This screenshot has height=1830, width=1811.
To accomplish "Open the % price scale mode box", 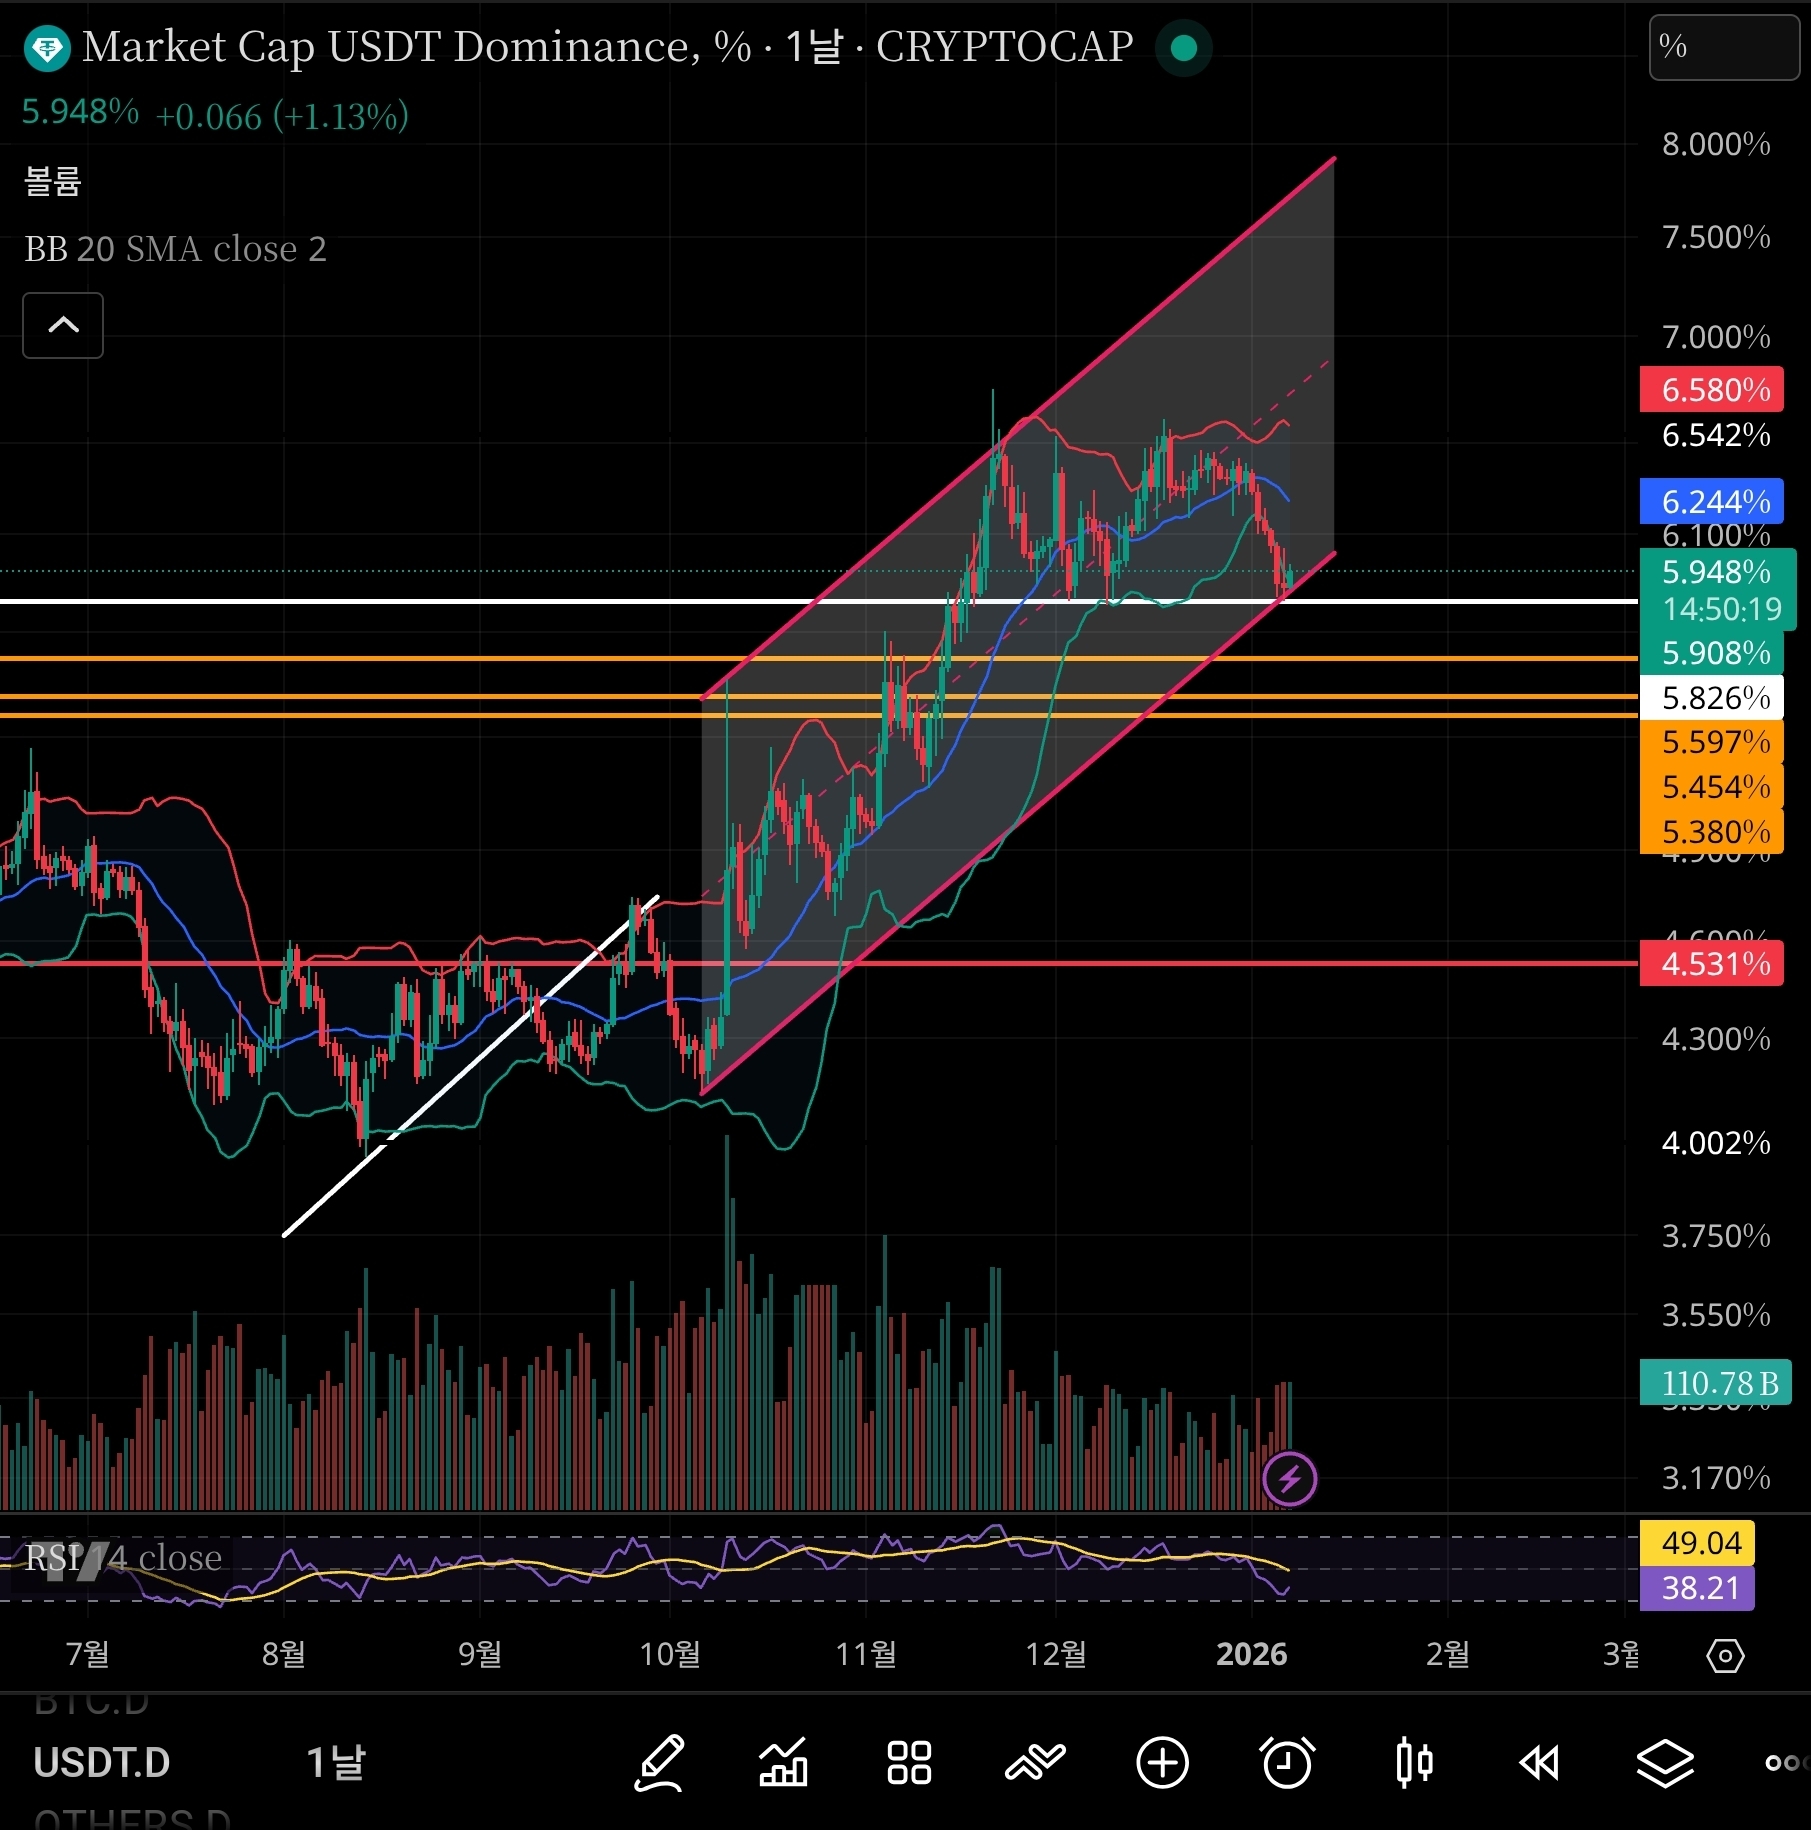I will [1724, 47].
